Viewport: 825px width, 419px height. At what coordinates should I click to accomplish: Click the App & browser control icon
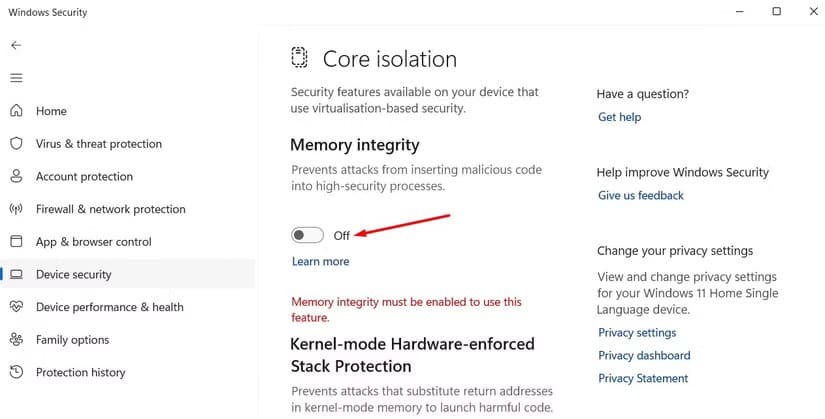(16, 242)
